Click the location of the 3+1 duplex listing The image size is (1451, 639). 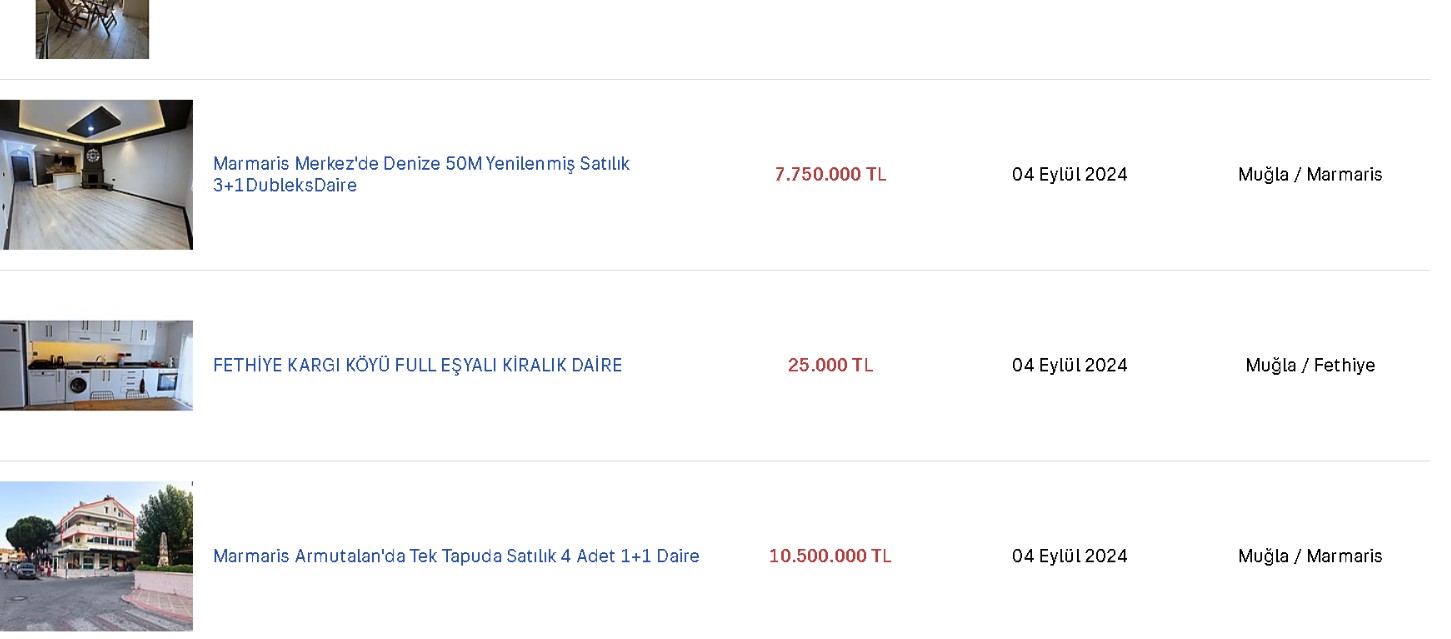pyautogui.click(x=1310, y=174)
